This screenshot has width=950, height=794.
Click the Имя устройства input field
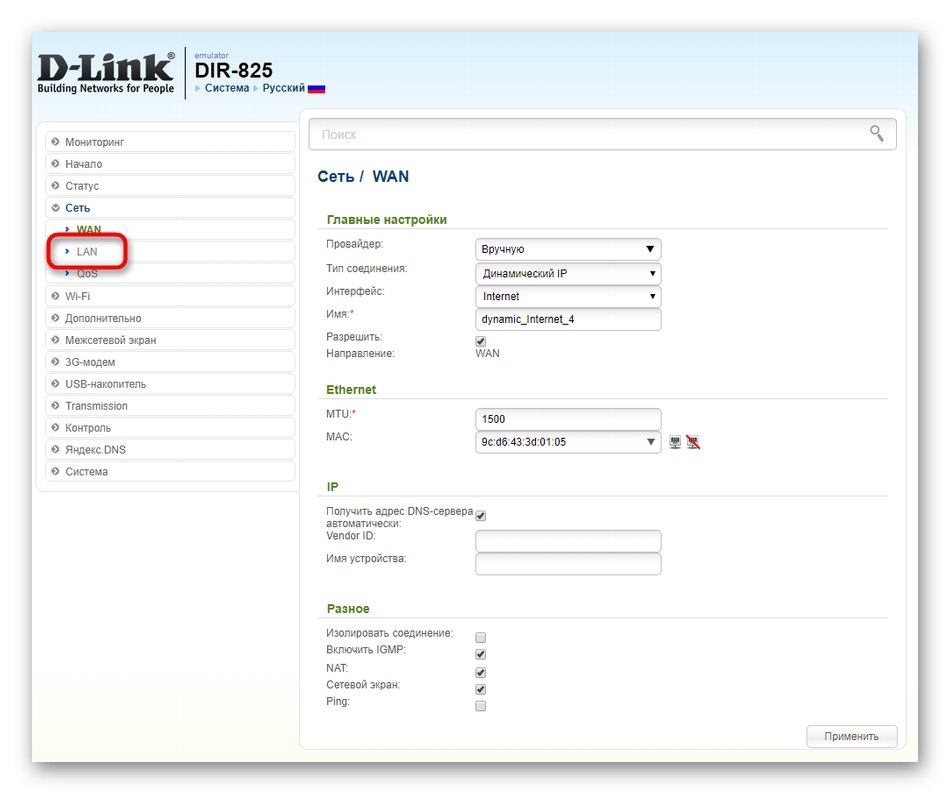tap(568, 564)
